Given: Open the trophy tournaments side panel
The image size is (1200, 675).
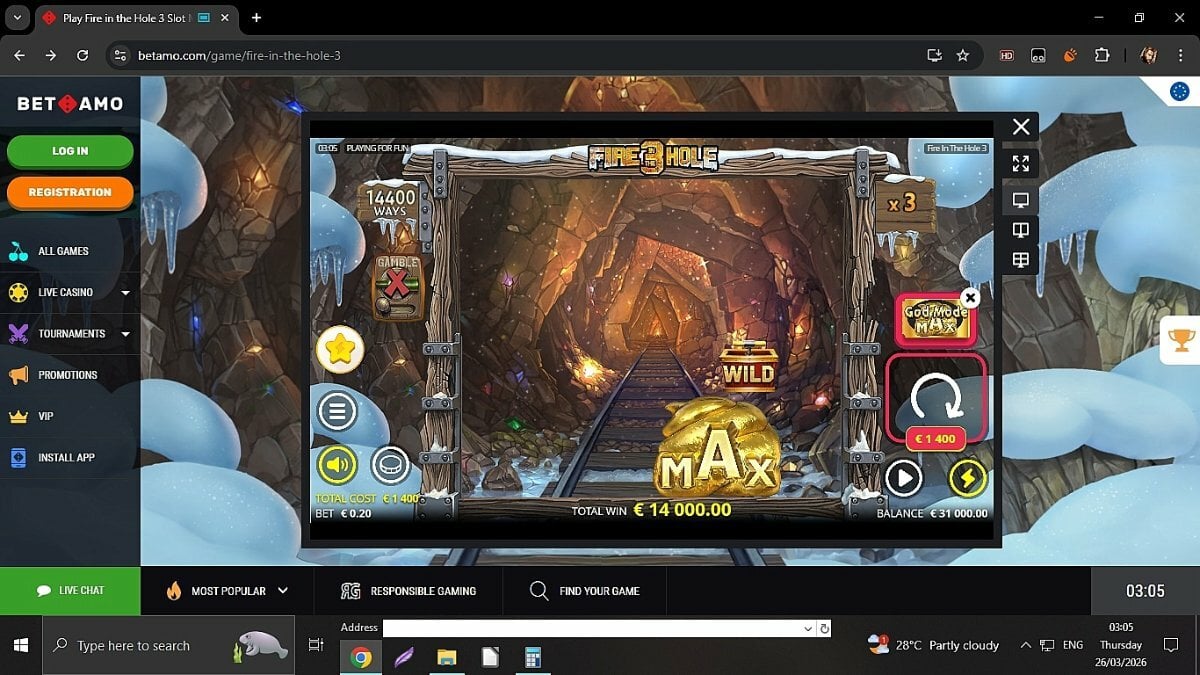Looking at the screenshot, I should tap(1181, 341).
